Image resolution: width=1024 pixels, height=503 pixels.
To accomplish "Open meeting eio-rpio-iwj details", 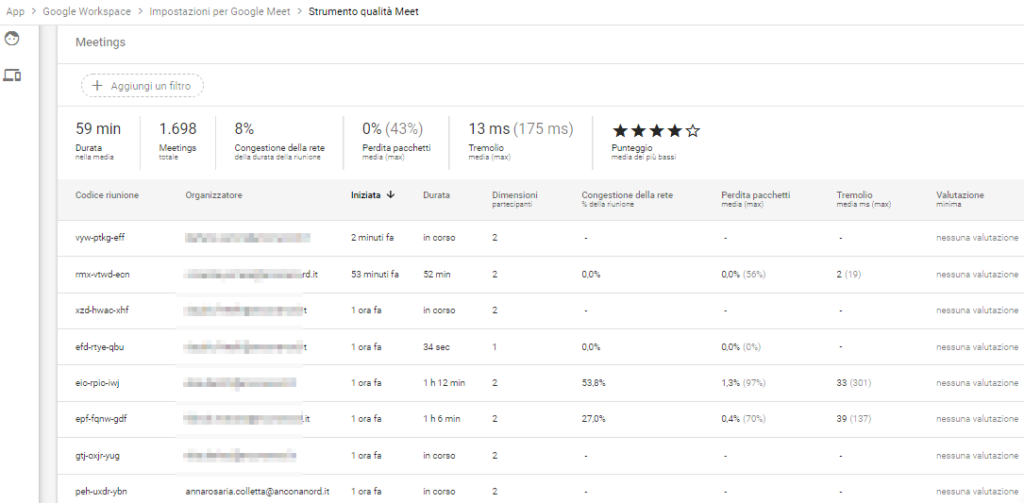I will click(x=98, y=383).
